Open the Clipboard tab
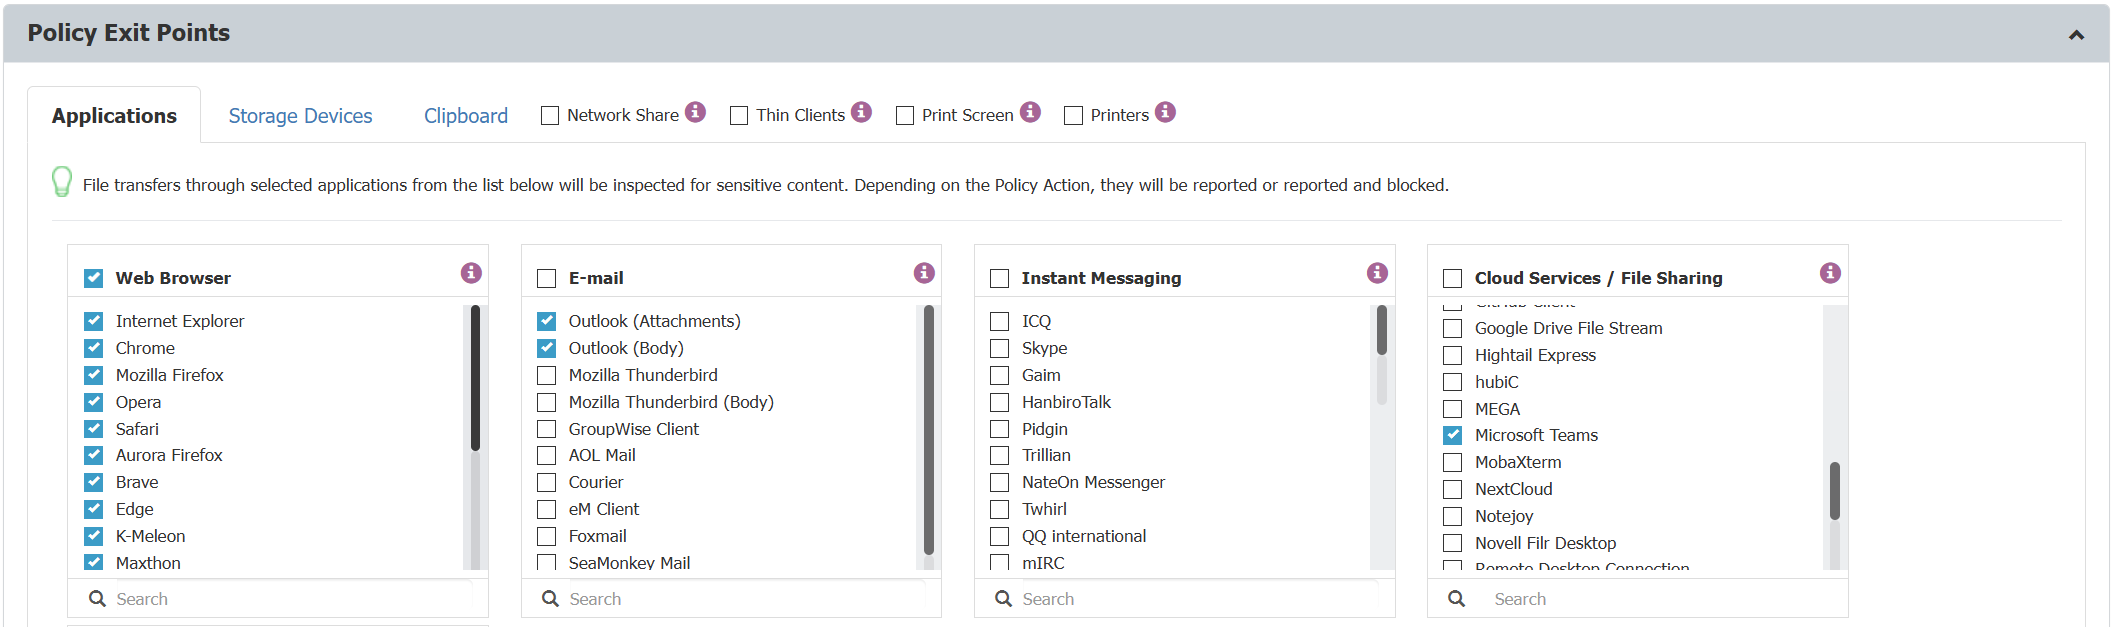Screen dimensions: 2116x627 [465, 115]
